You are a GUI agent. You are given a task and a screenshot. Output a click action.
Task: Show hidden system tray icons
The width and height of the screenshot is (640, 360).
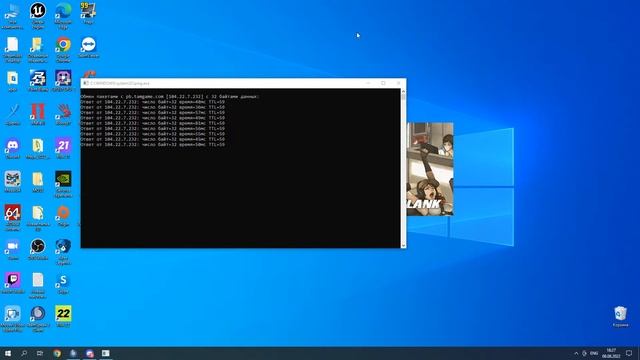576,353
